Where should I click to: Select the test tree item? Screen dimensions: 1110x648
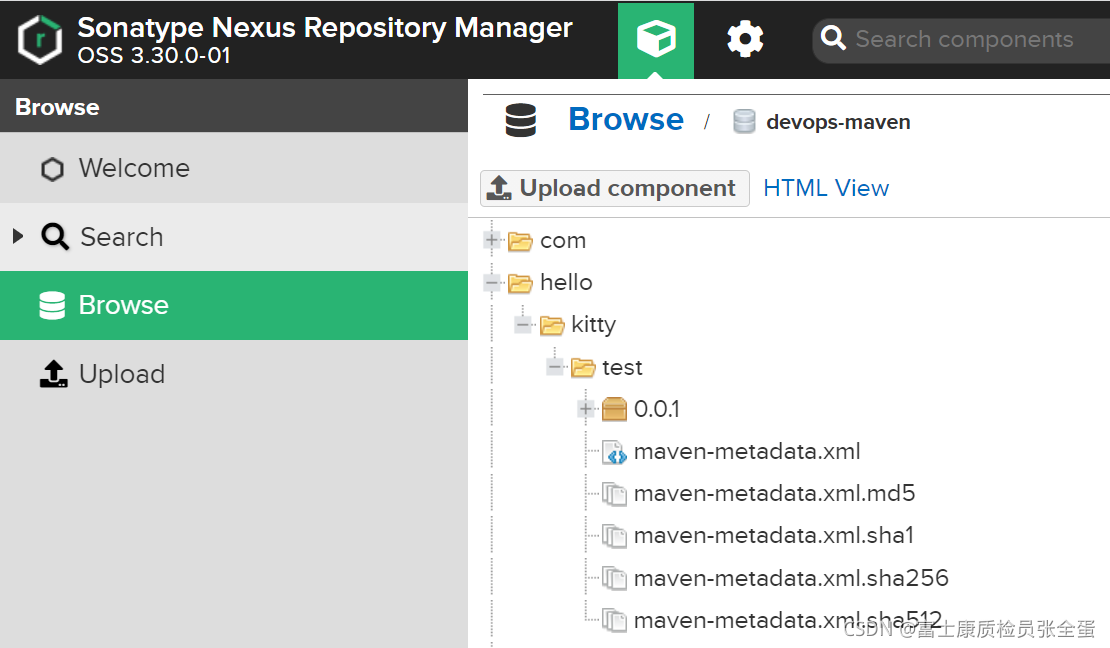[x=622, y=368]
